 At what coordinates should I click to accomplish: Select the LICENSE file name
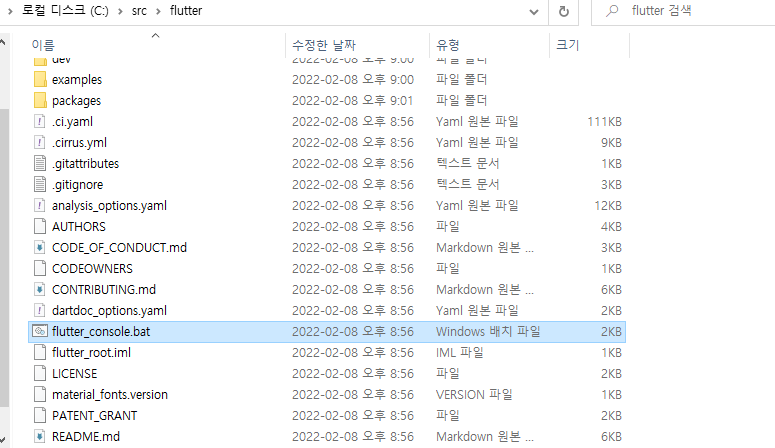point(74,373)
